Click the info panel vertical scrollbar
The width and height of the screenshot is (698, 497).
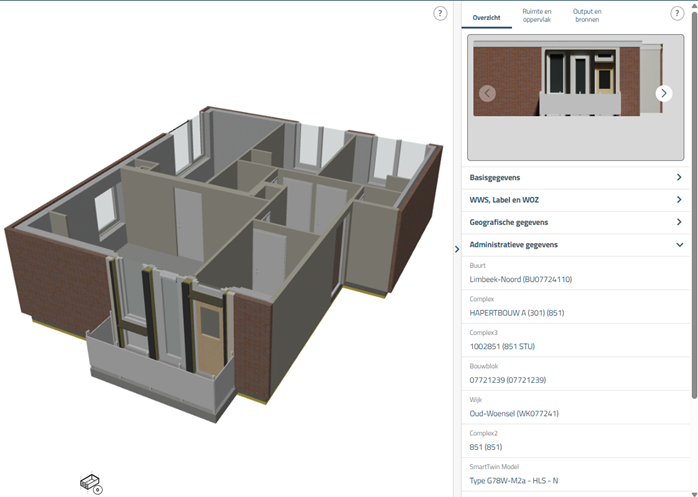693,200
